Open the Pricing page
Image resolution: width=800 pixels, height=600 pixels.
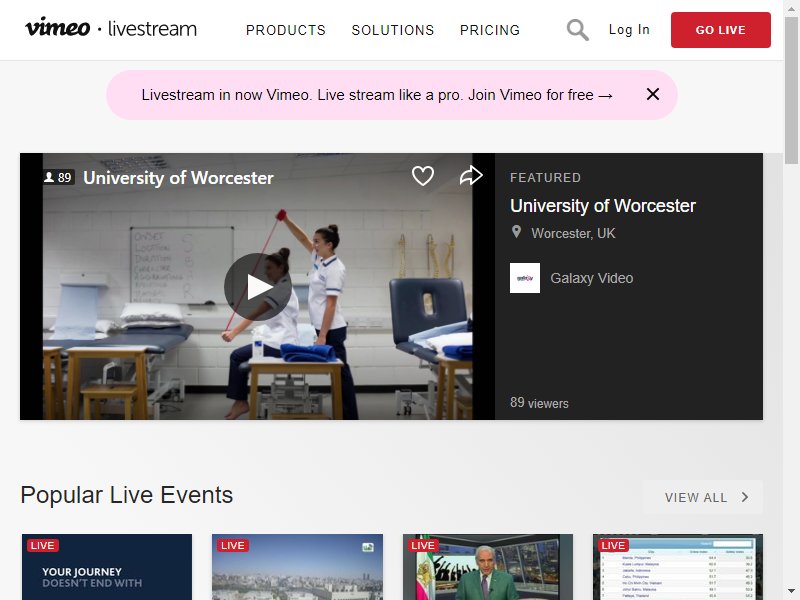(490, 30)
